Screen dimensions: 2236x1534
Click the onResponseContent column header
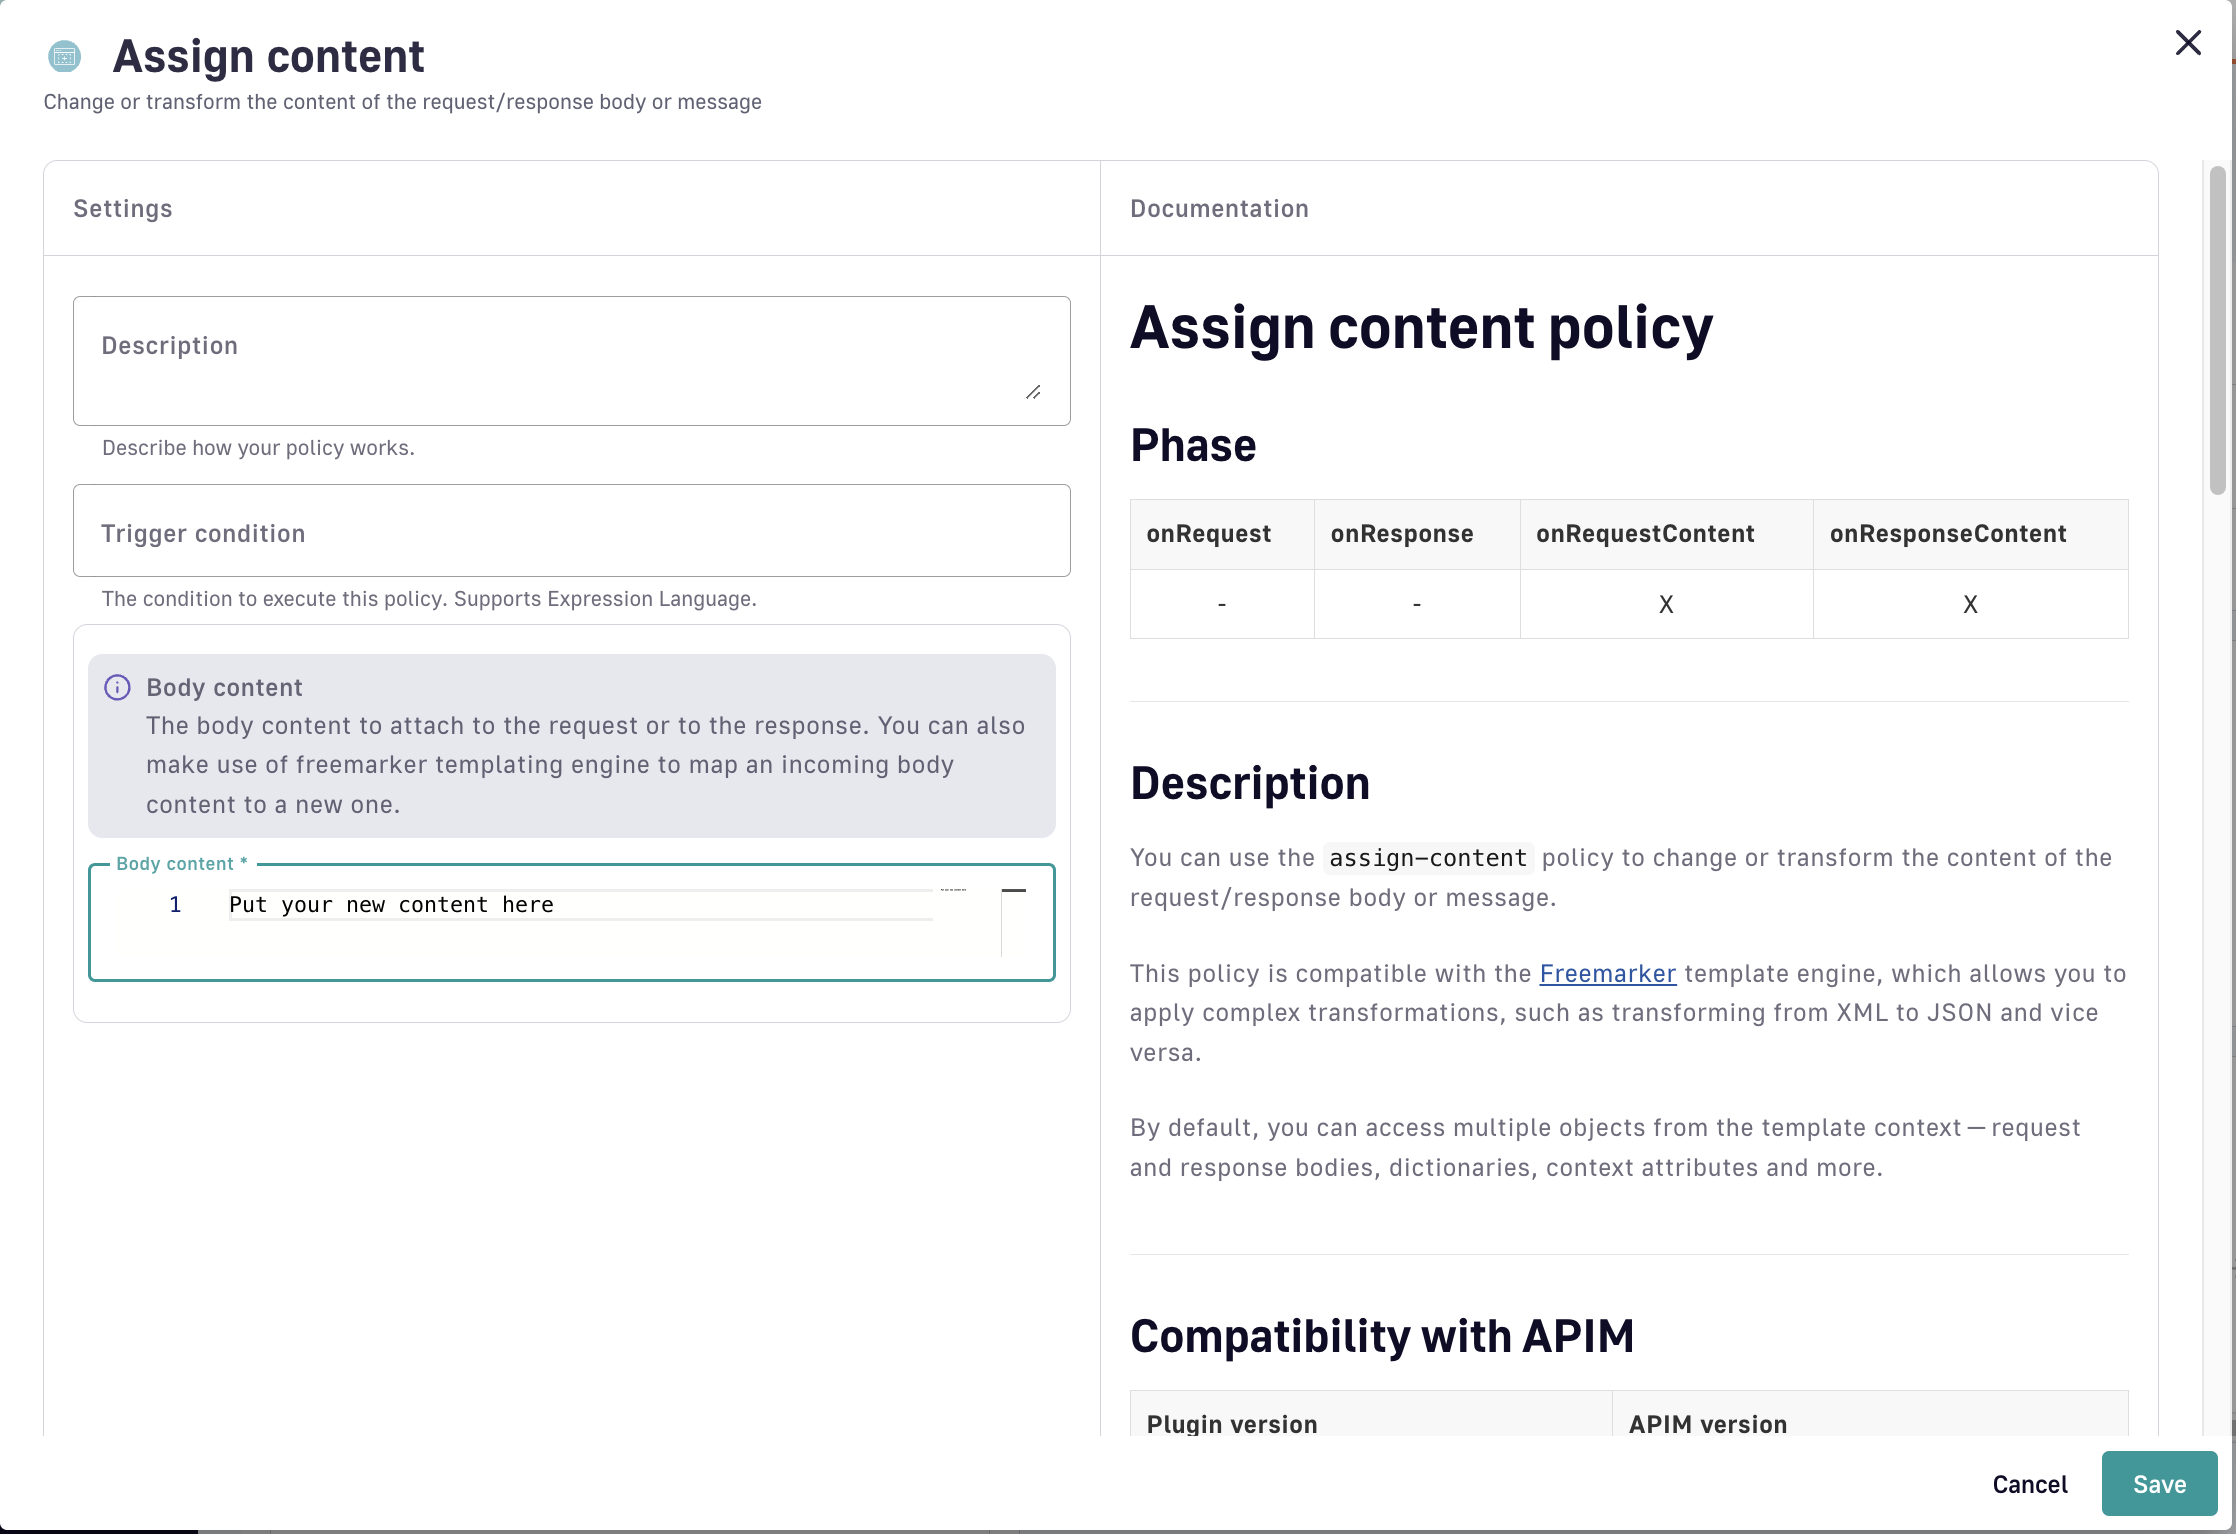point(1948,534)
